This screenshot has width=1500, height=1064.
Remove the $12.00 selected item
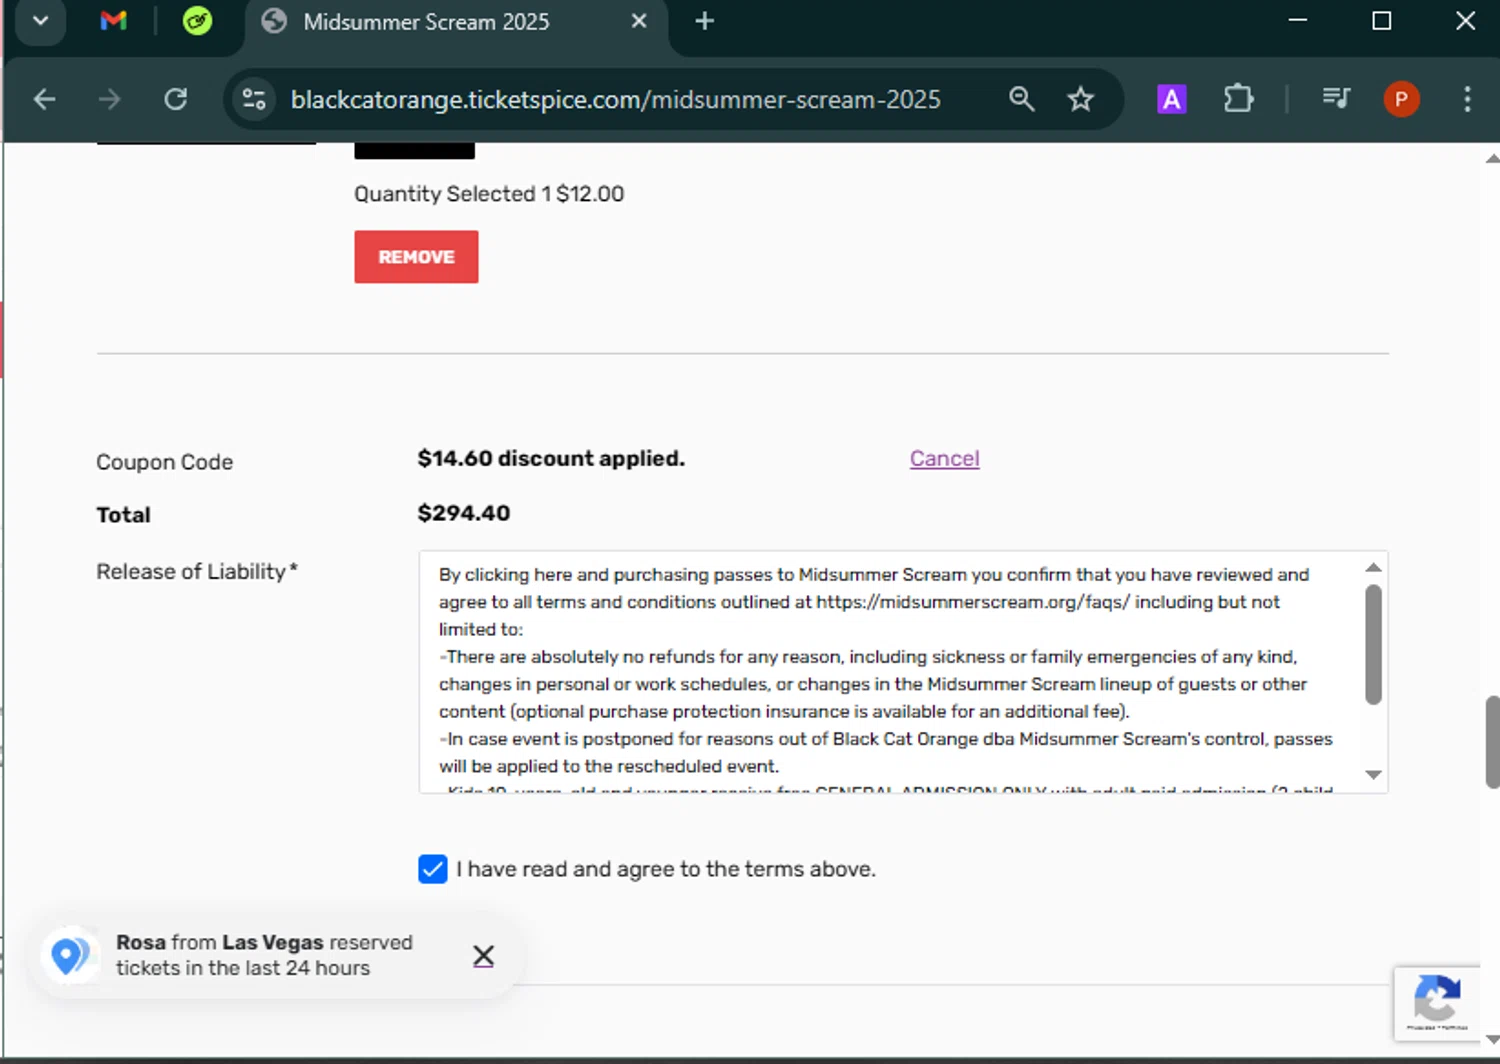(x=416, y=257)
